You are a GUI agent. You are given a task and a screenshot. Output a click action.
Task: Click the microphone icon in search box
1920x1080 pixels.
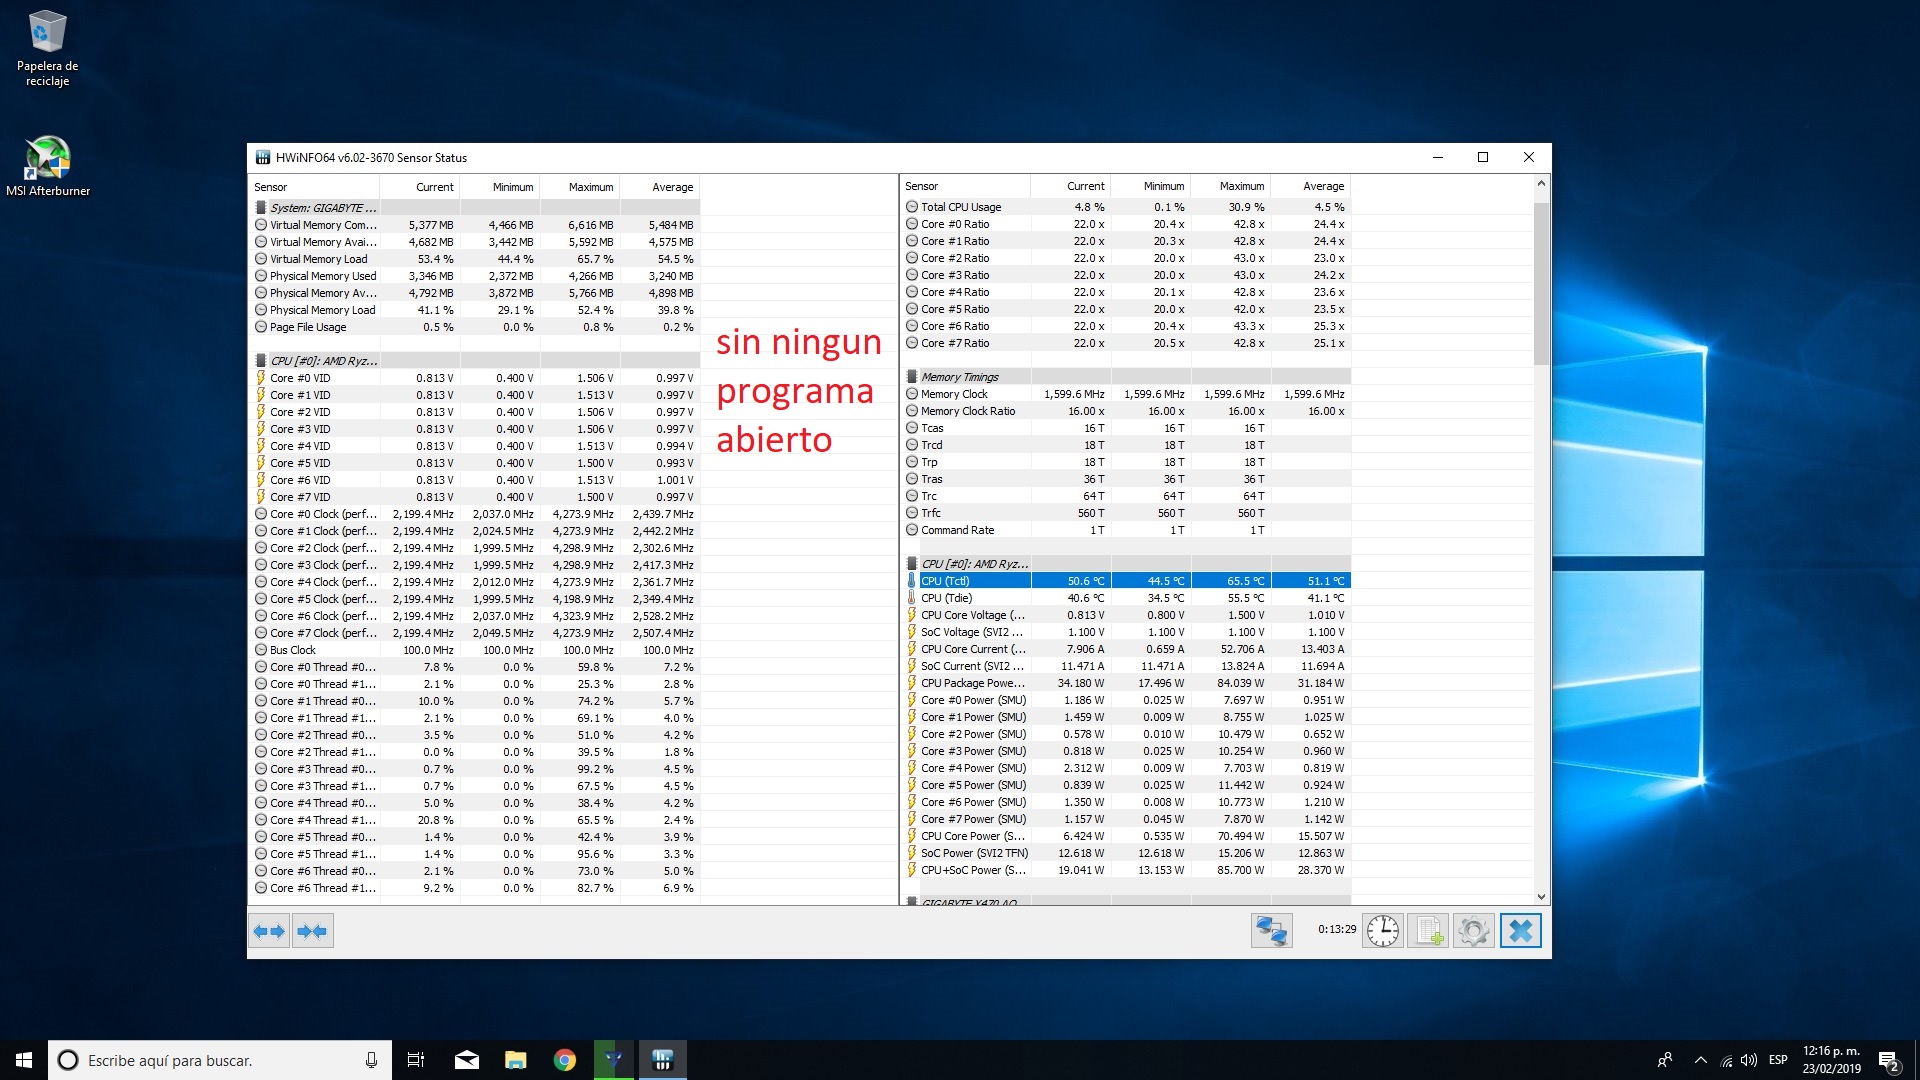click(371, 1060)
